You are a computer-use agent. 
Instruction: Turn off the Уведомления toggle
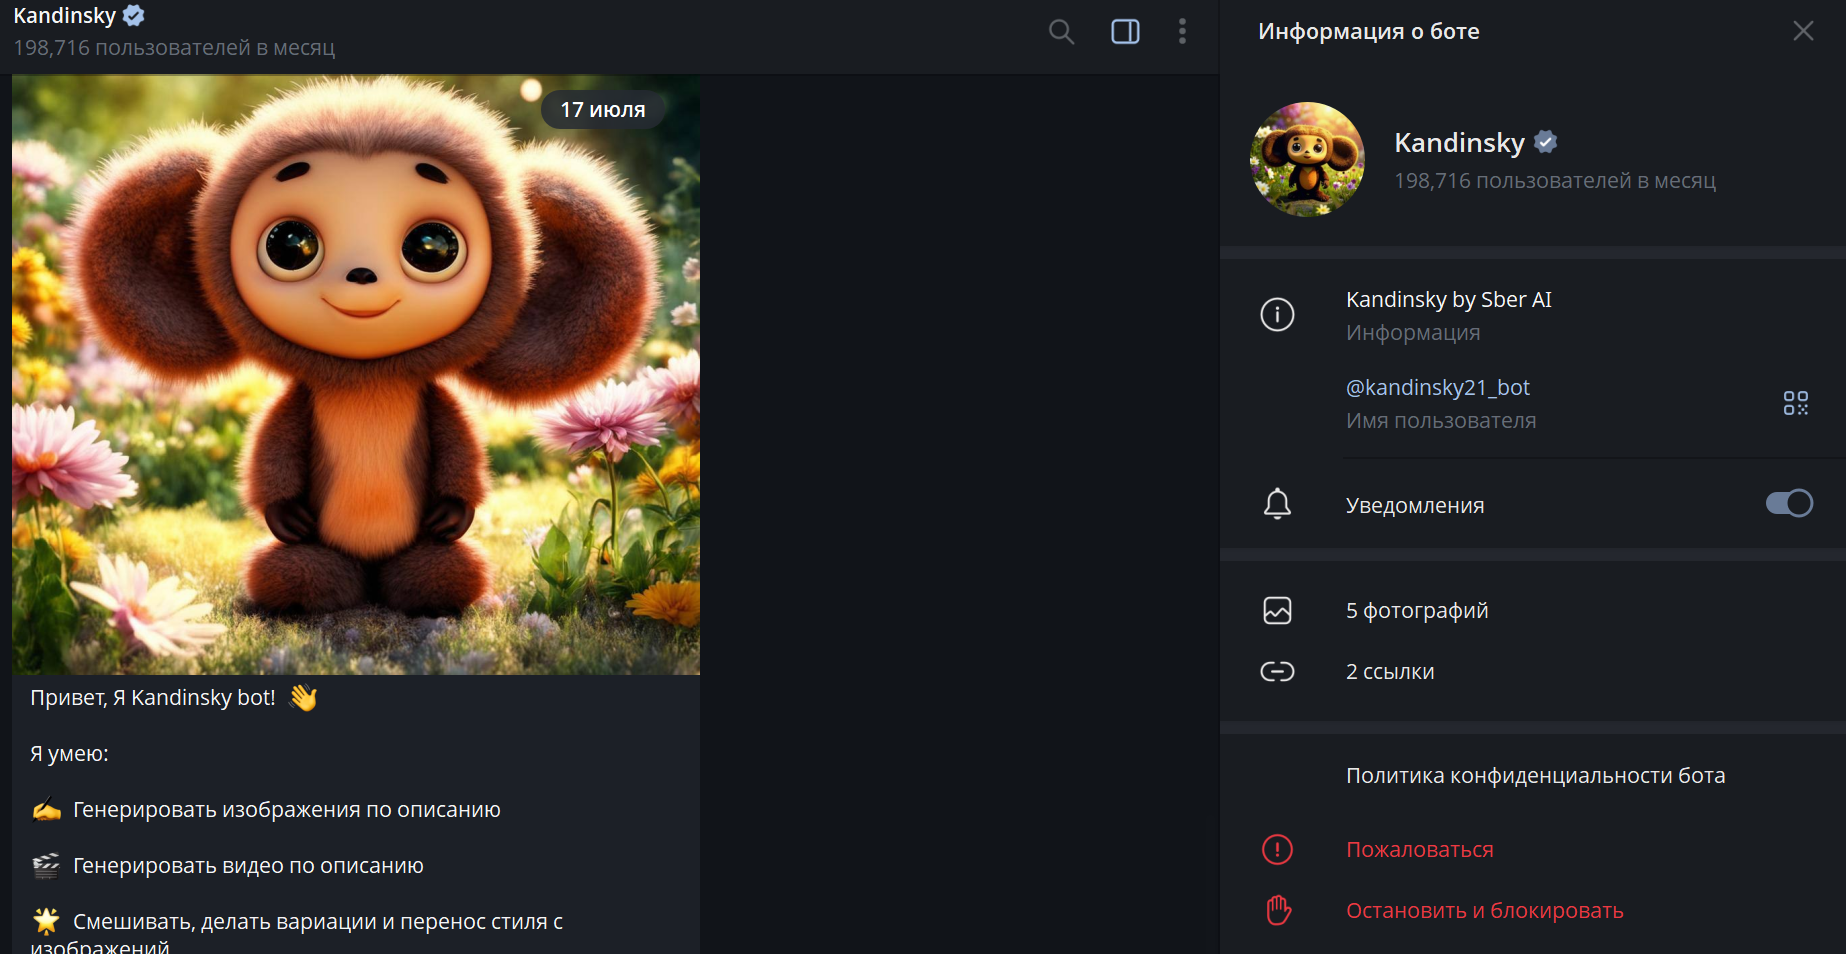click(1789, 503)
